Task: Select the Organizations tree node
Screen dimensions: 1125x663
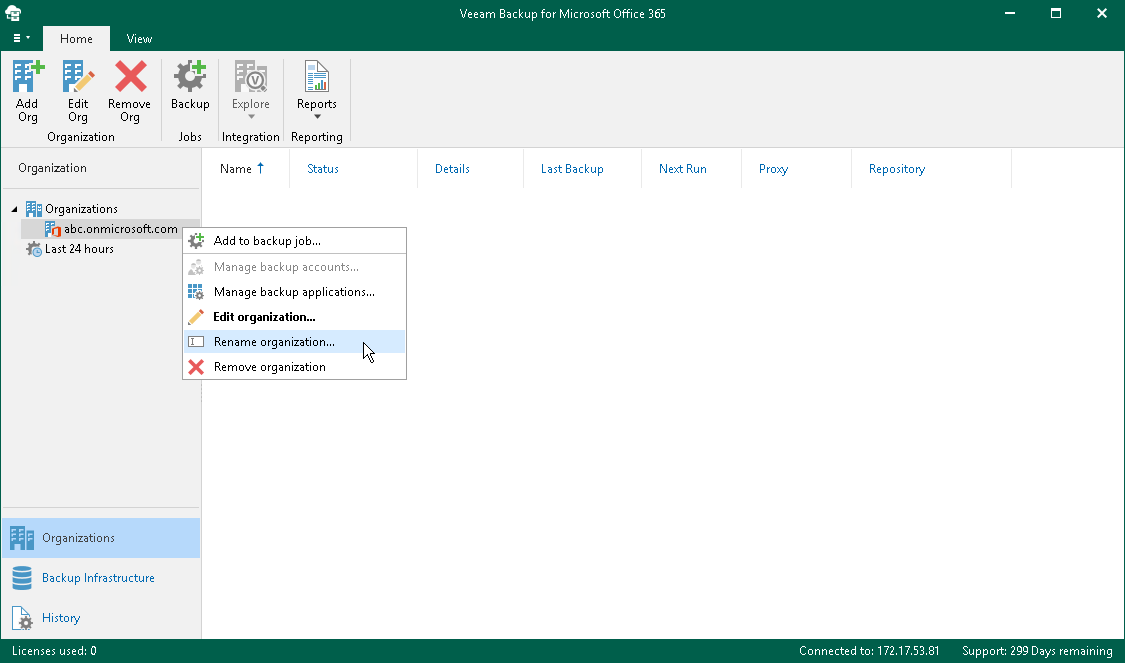Action: click(81, 209)
